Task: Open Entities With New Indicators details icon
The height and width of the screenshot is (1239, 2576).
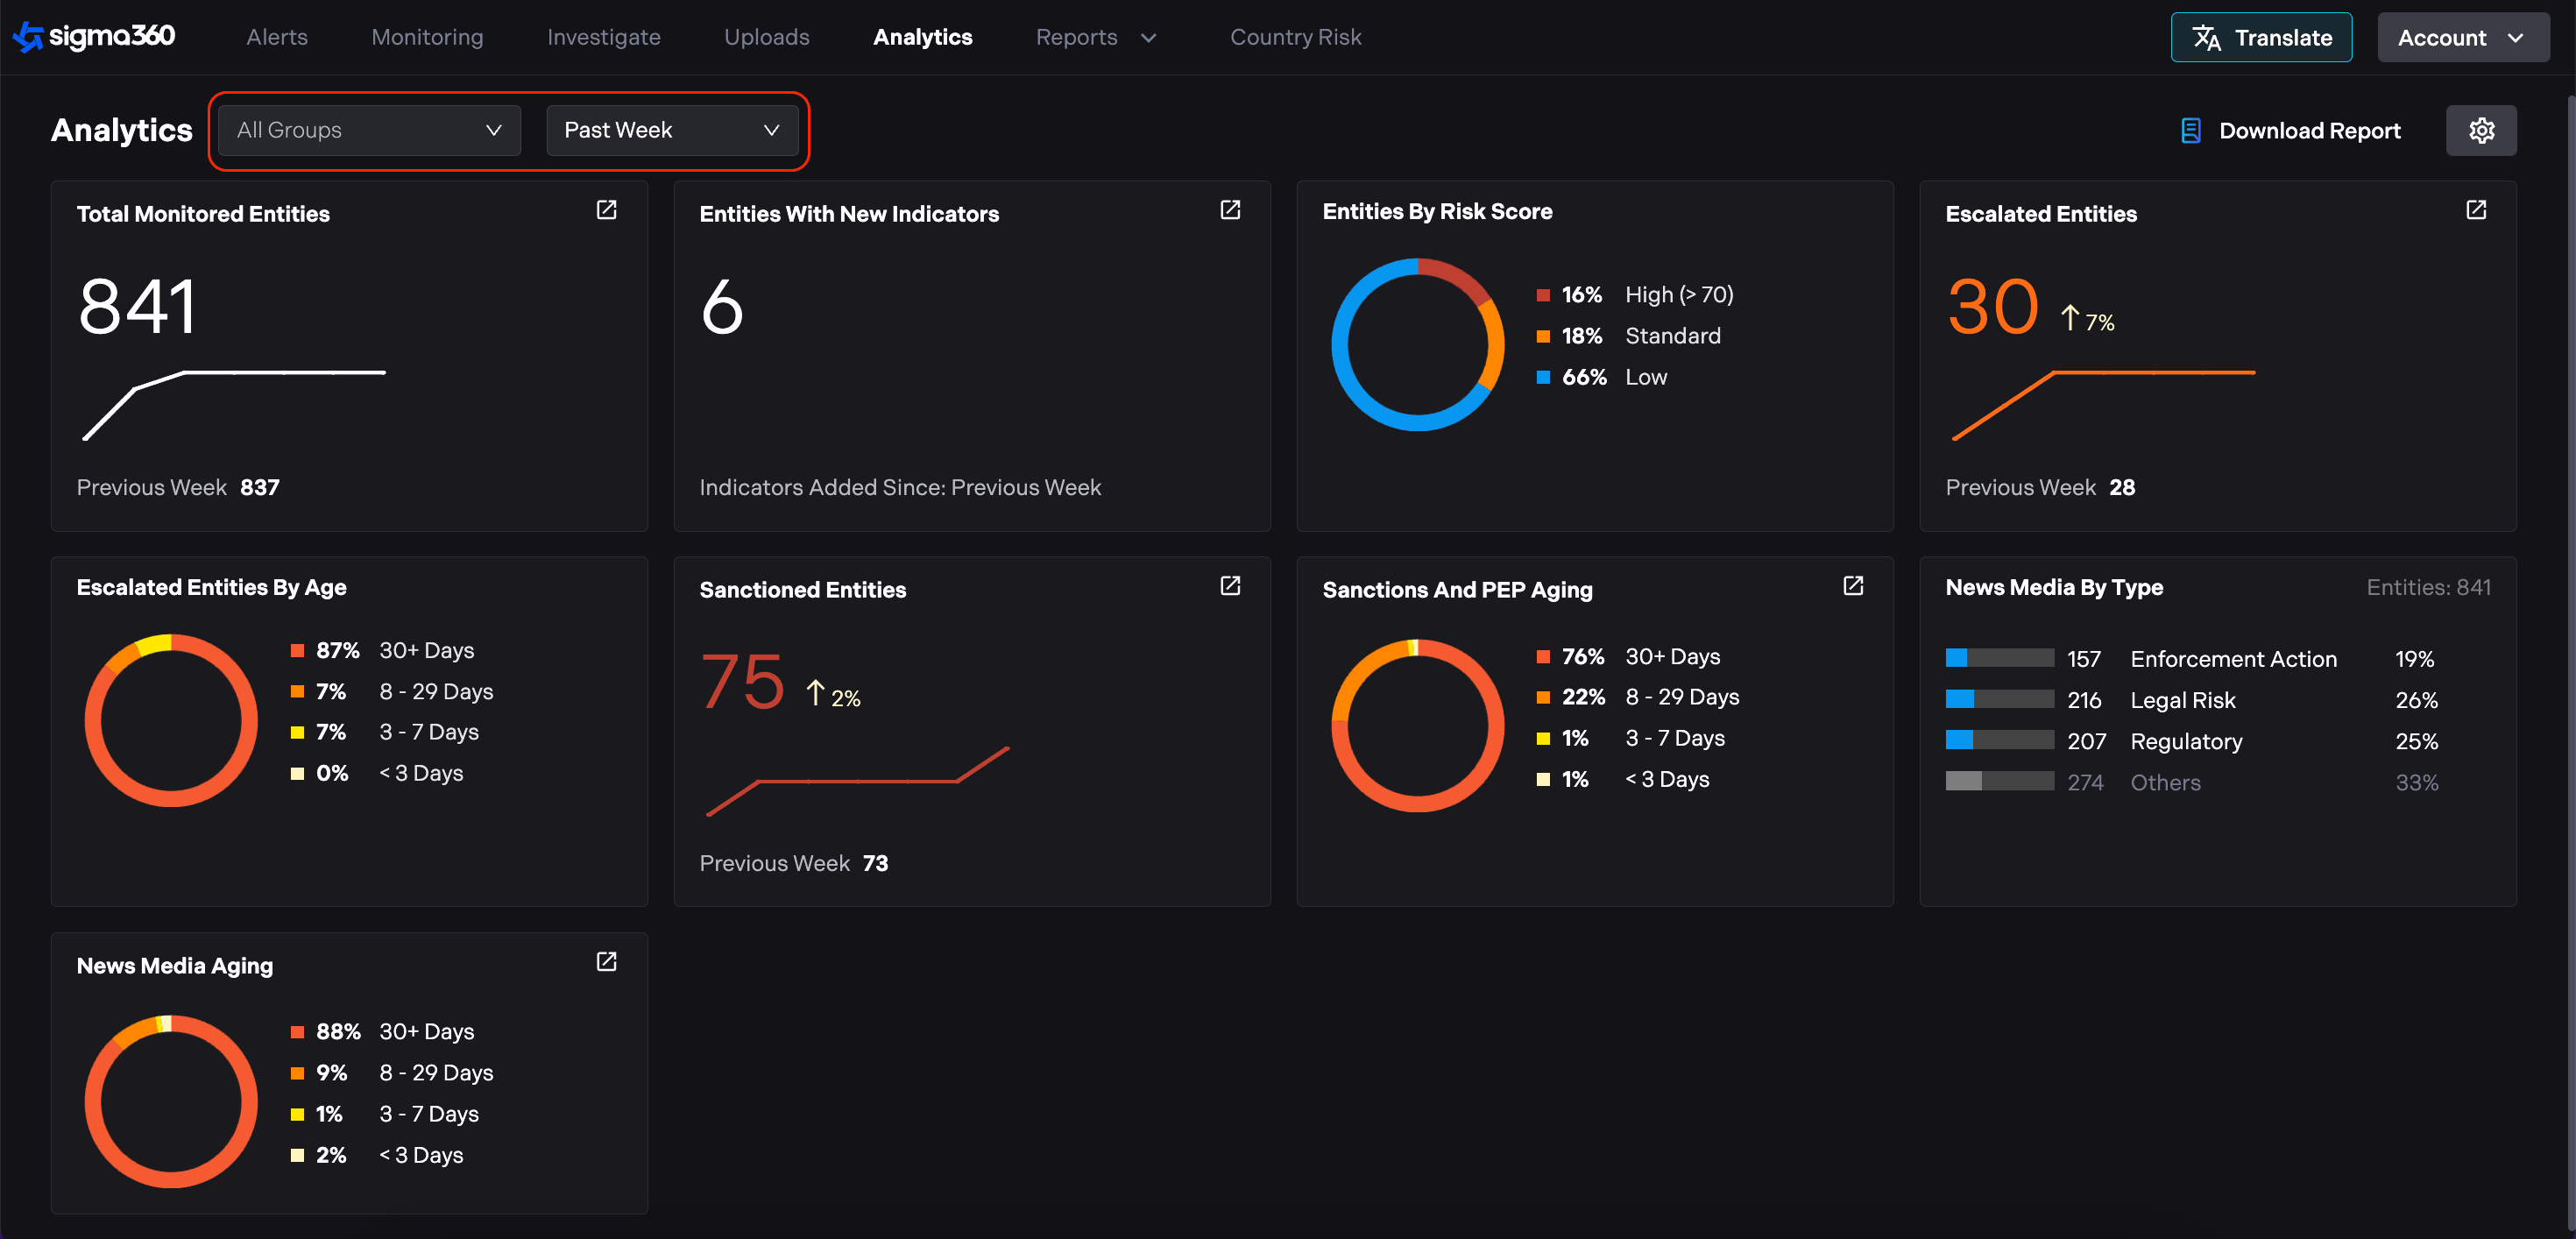Action: click(1229, 210)
